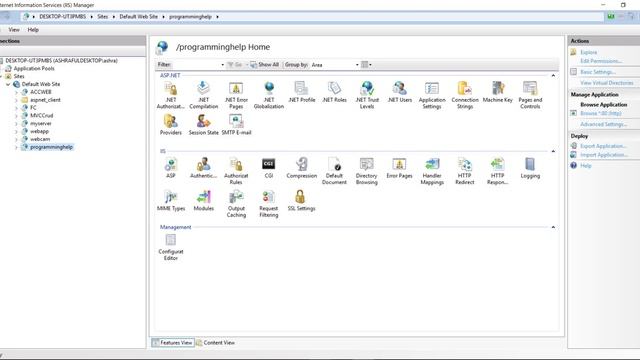Open Request Filtering feature
The height and width of the screenshot is (360, 640).
click(x=269, y=204)
